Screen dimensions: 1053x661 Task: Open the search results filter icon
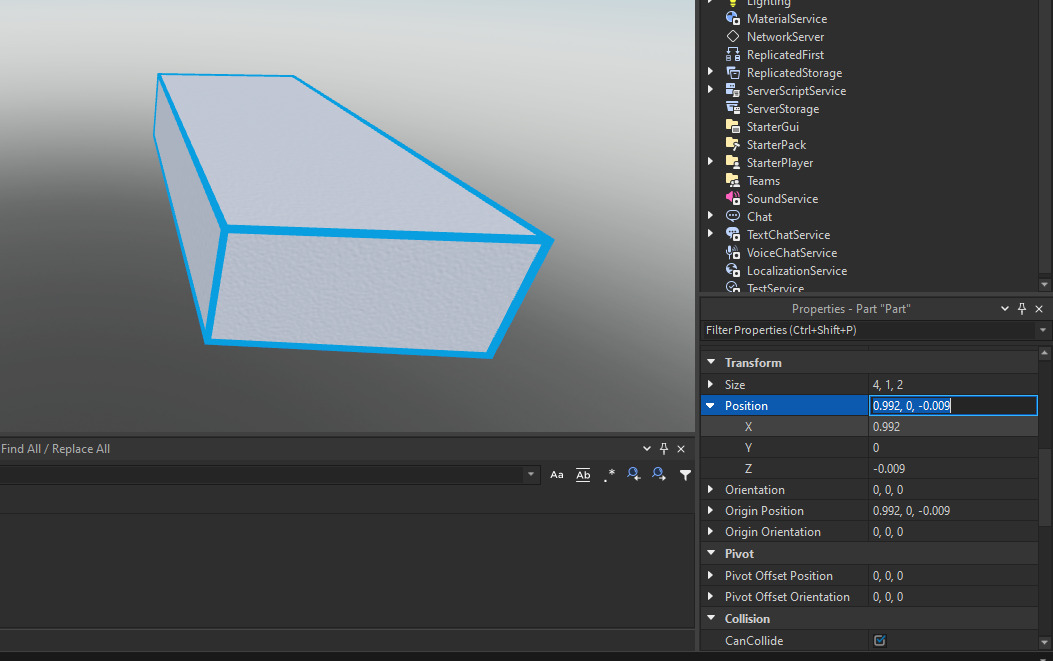point(685,475)
